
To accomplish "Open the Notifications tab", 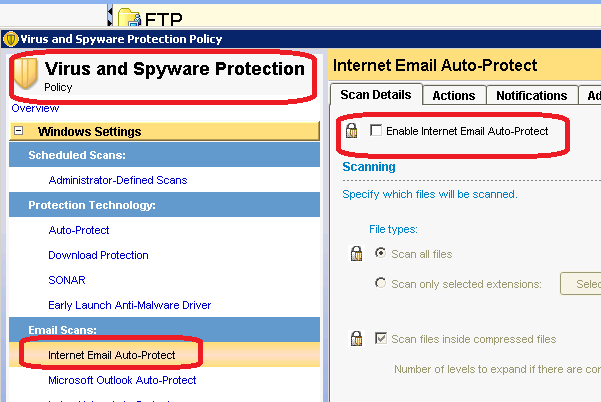I will tap(532, 95).
